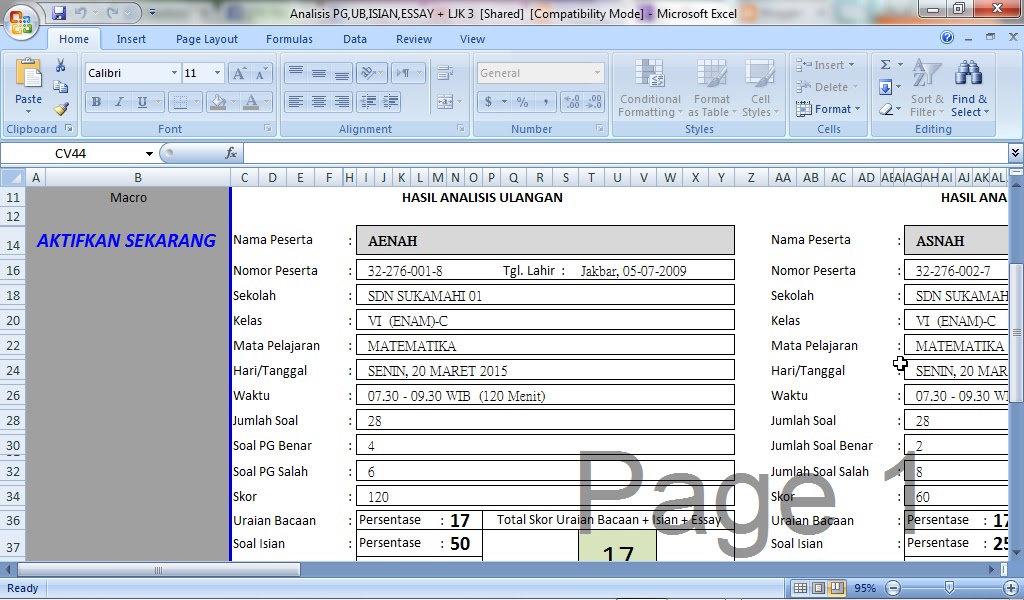The height and width of the screenshot is (600, 1024).
Task: Toggle Underline formatting
Action: point(142,102)
